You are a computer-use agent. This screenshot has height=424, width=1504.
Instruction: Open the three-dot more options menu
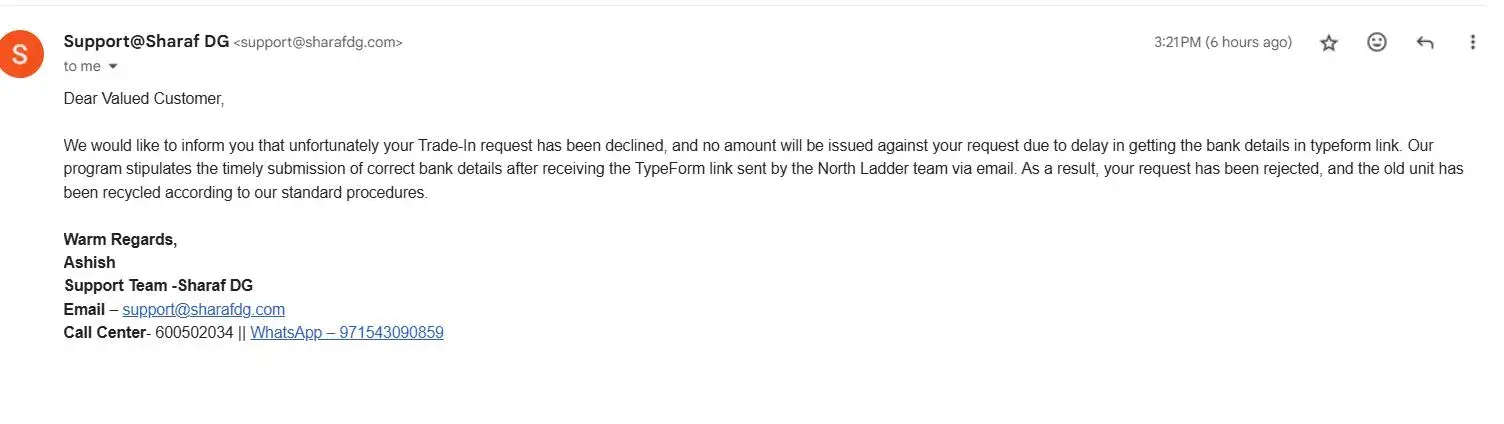(x=1472, y=43)
